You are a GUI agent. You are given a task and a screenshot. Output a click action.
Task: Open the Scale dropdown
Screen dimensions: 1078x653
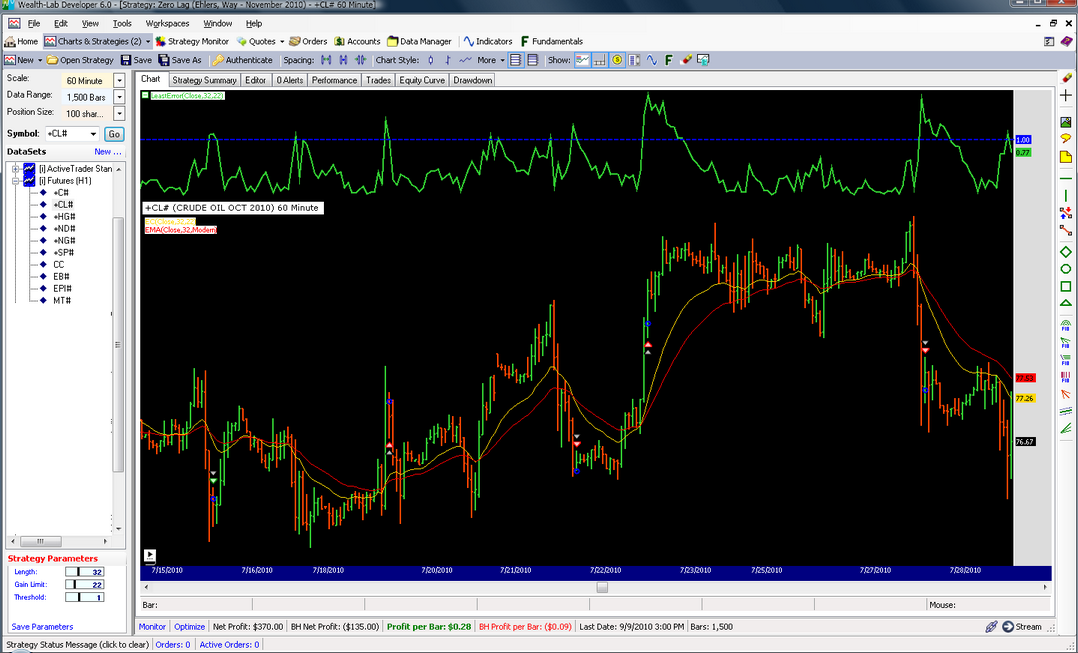119,80
